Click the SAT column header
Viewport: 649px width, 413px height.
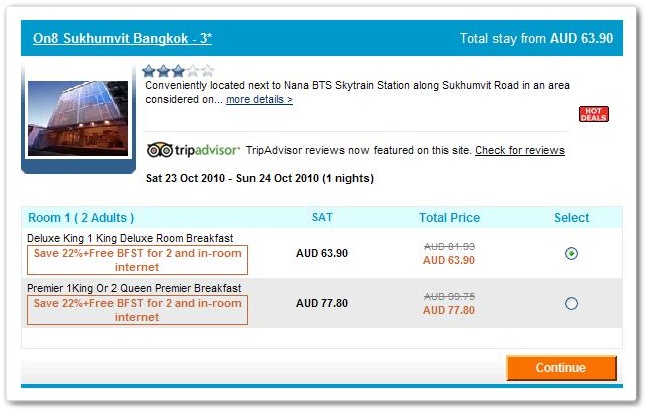tap(322, 218)
